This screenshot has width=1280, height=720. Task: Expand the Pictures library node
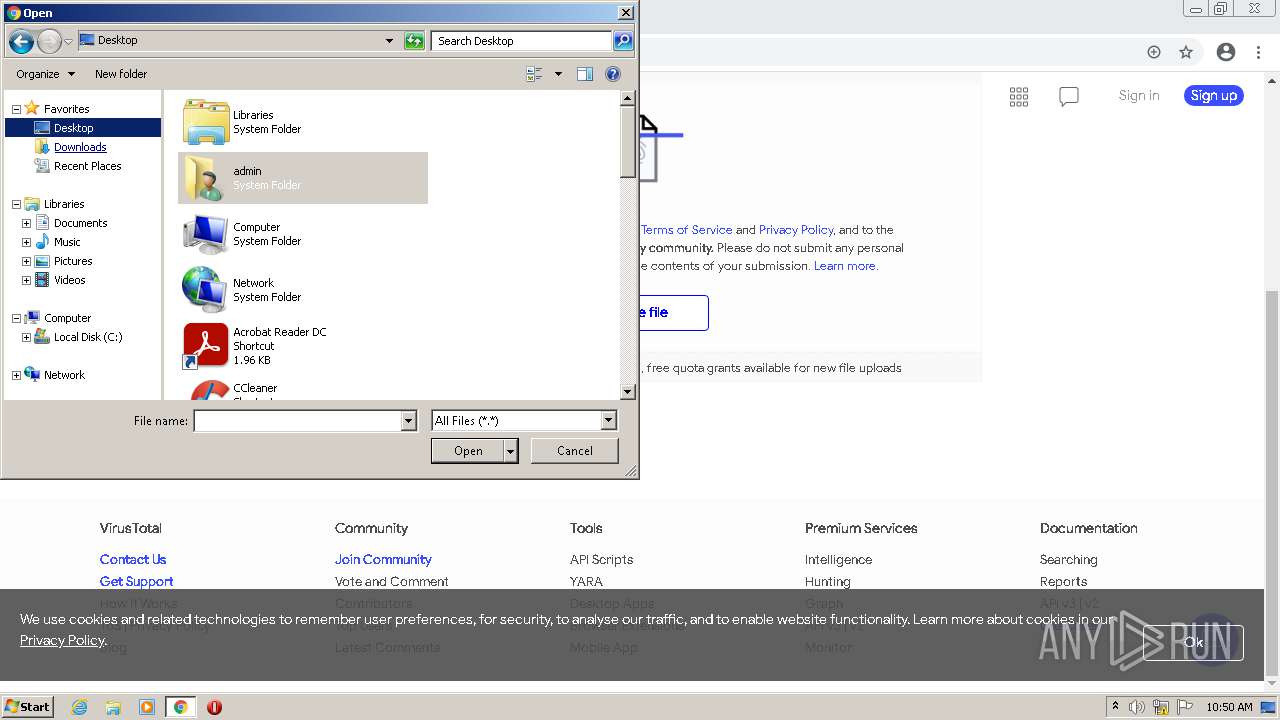pos(26,261)
